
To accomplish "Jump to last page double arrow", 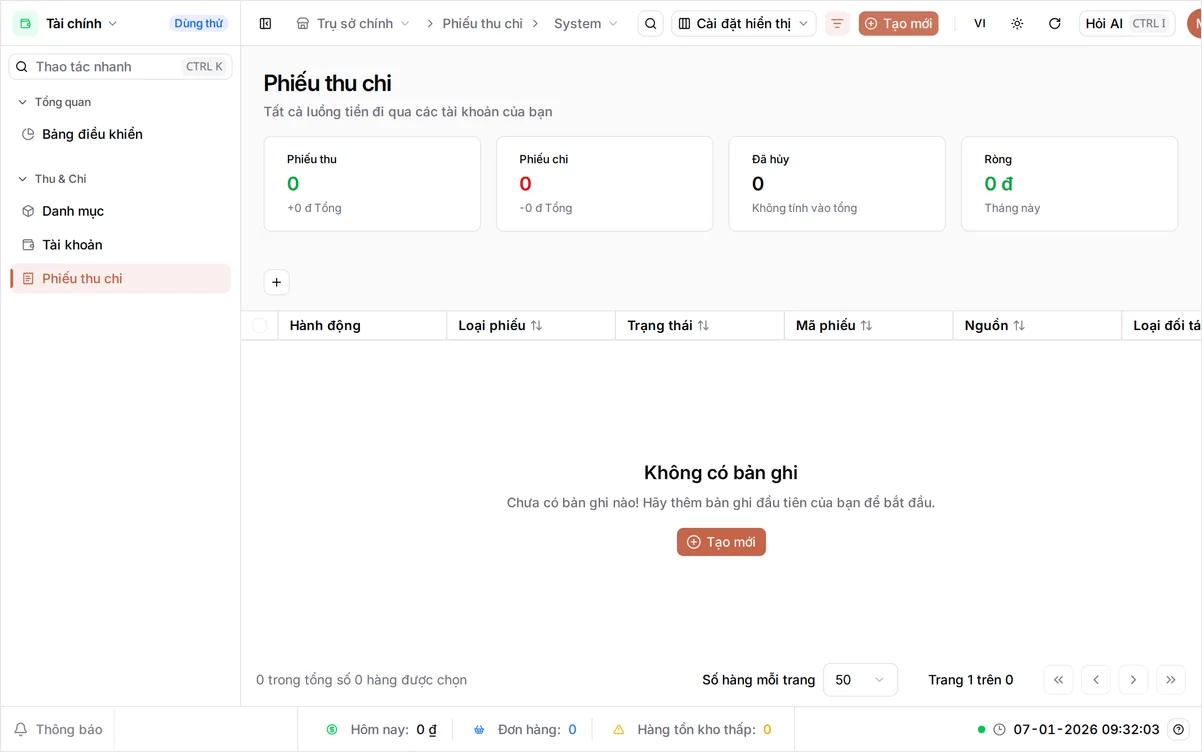I will pos(1171,680).
